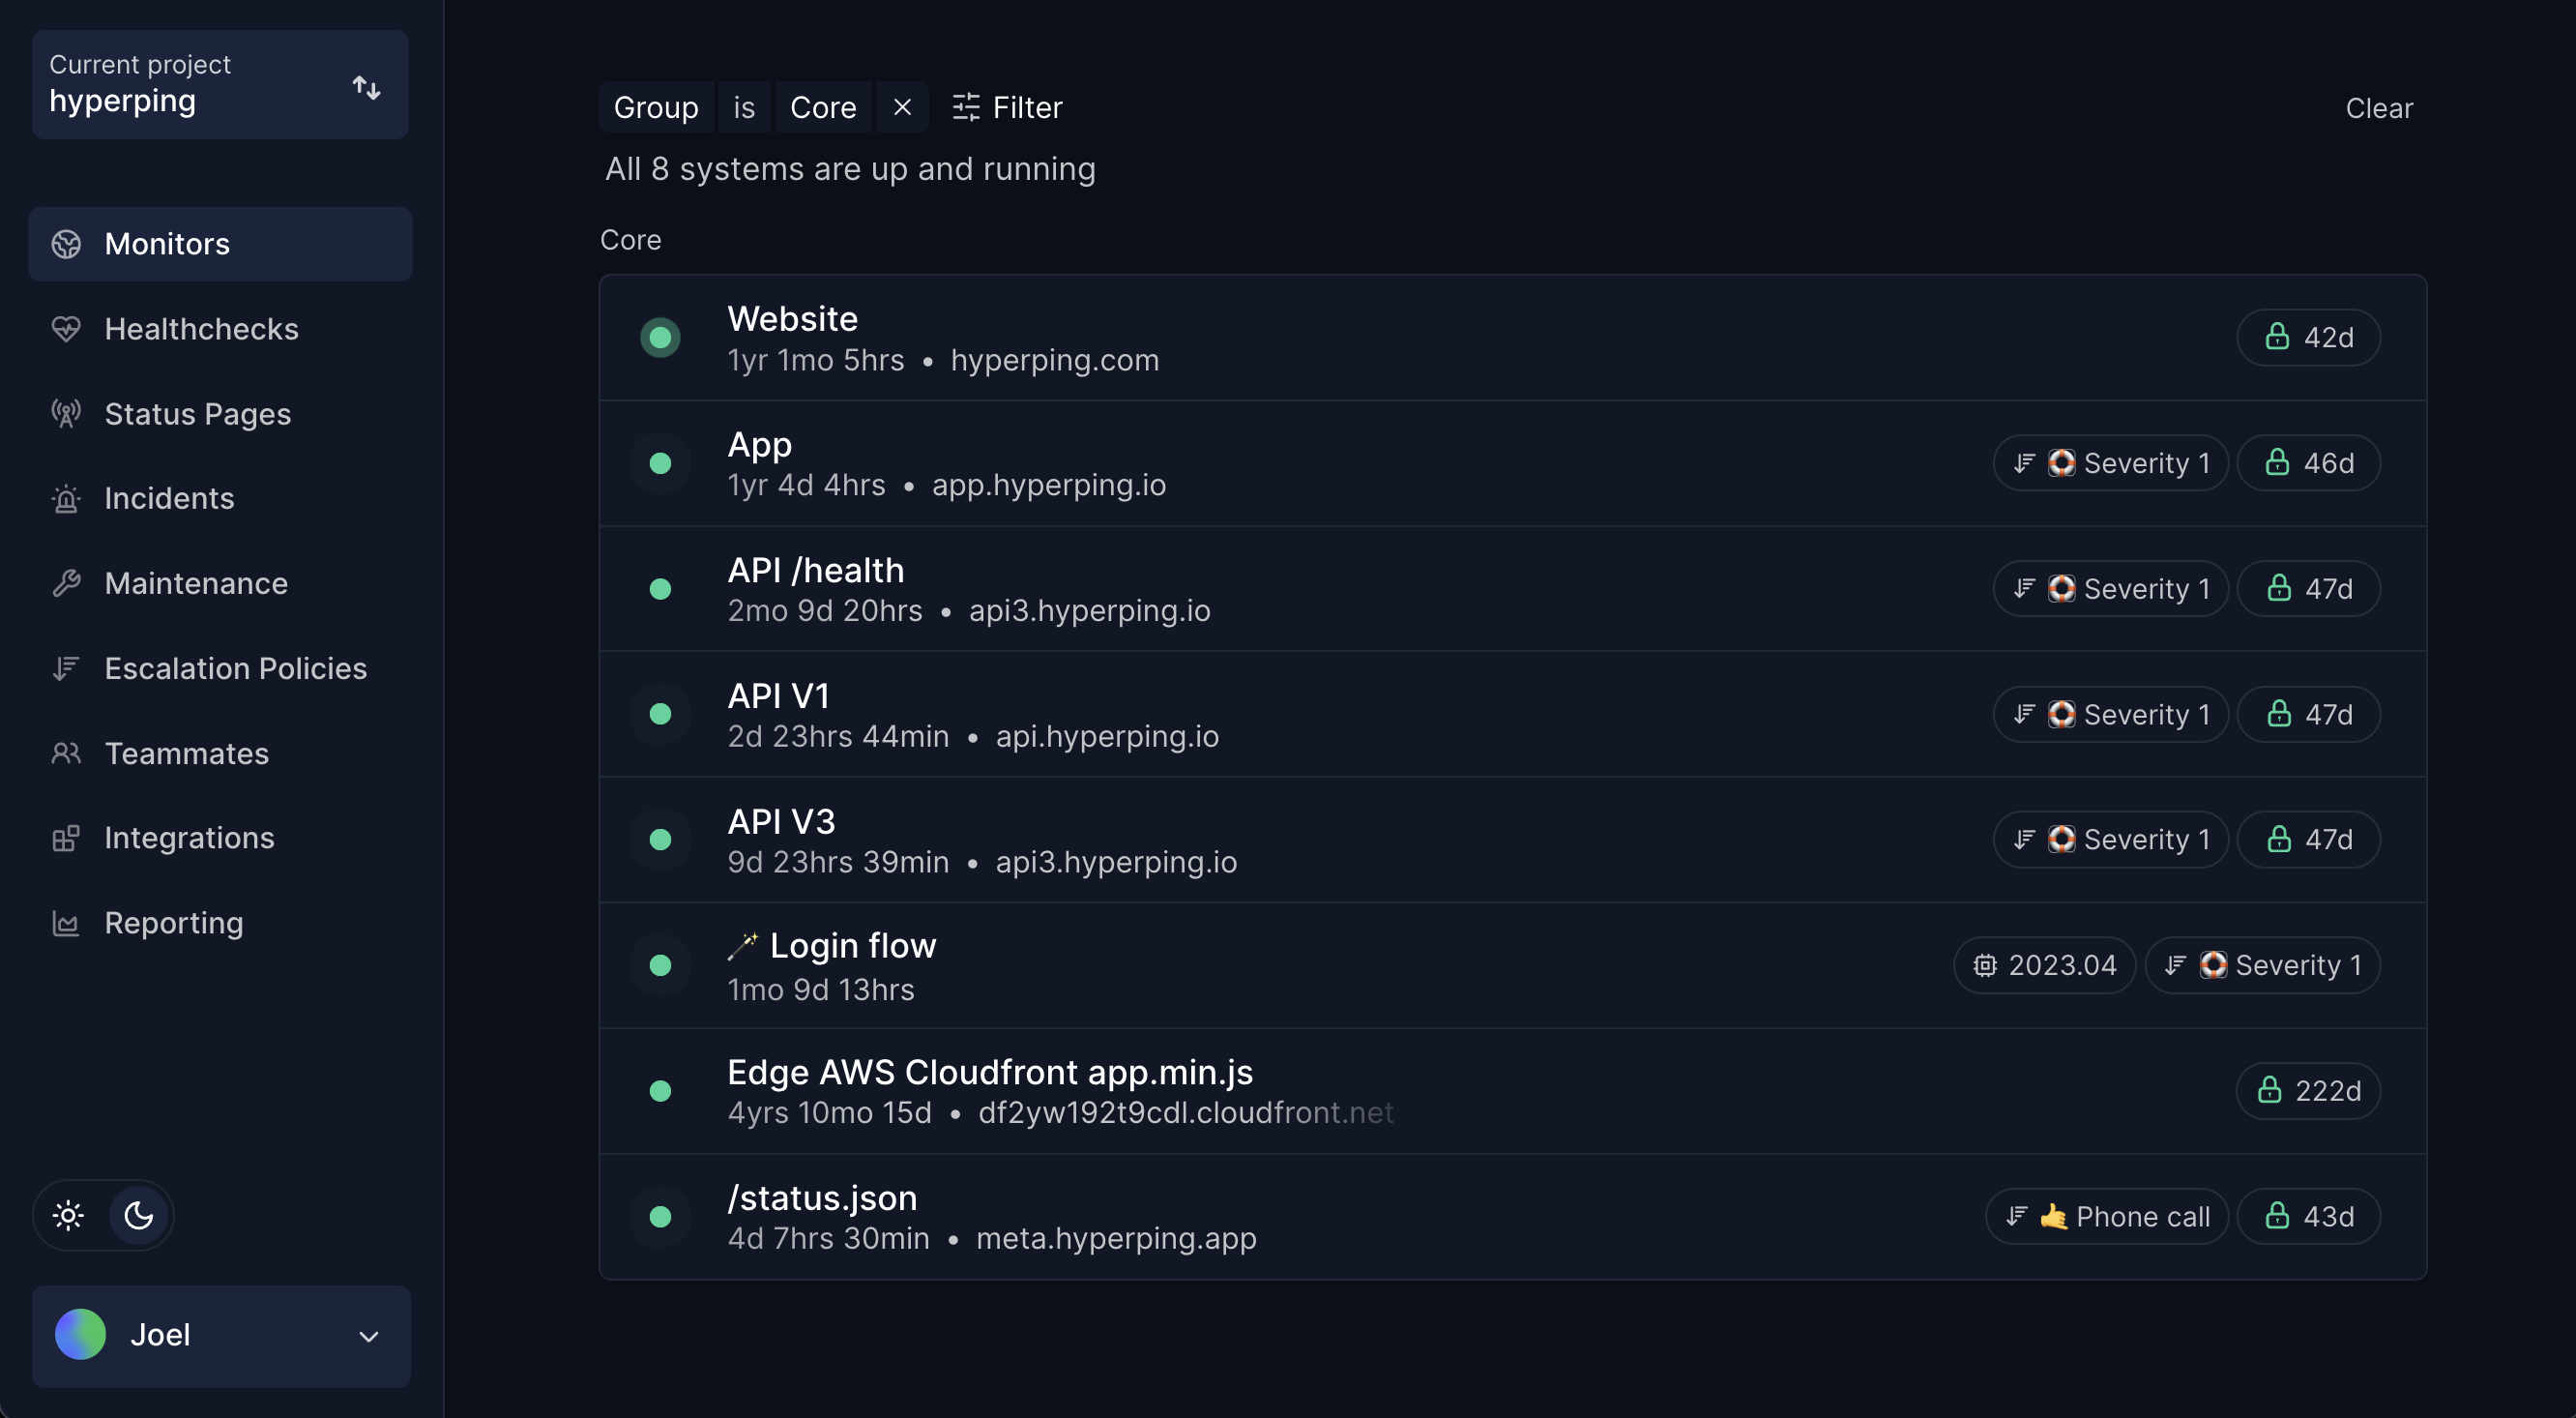Click the Integrations blocks icon

pyautogui.click(x=66, y=838)
